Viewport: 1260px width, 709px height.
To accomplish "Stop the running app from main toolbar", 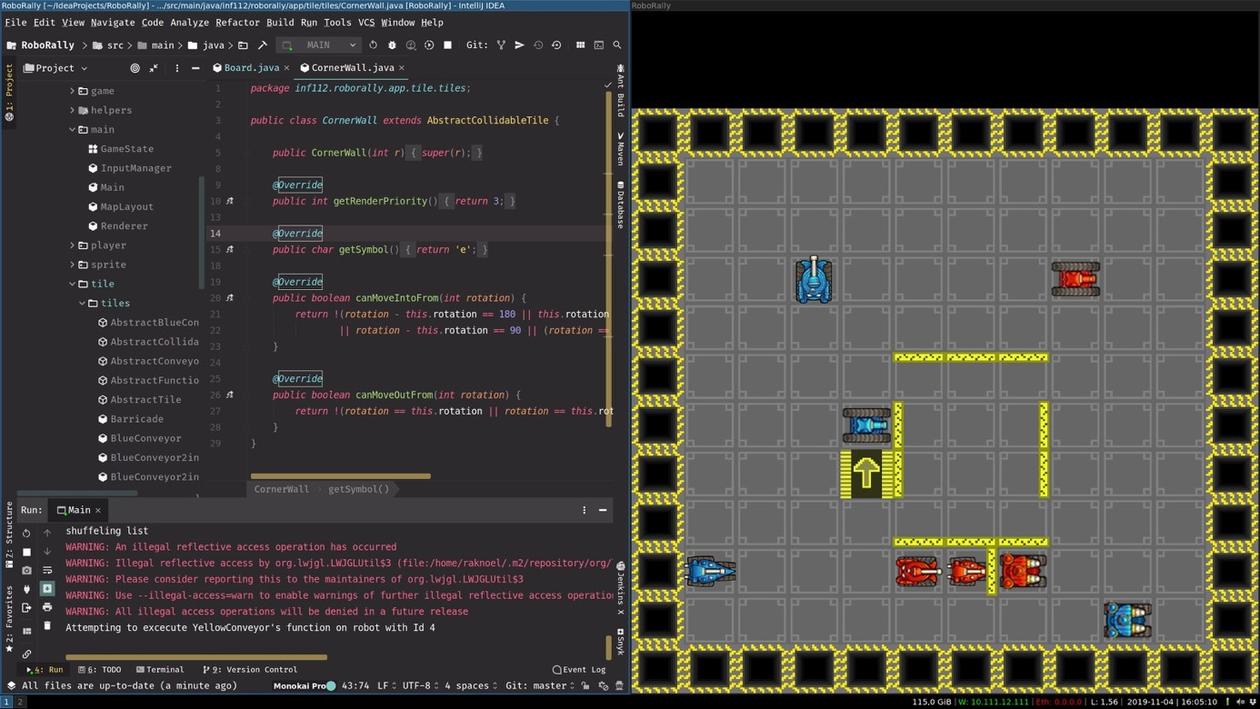I will pos(448,45).
